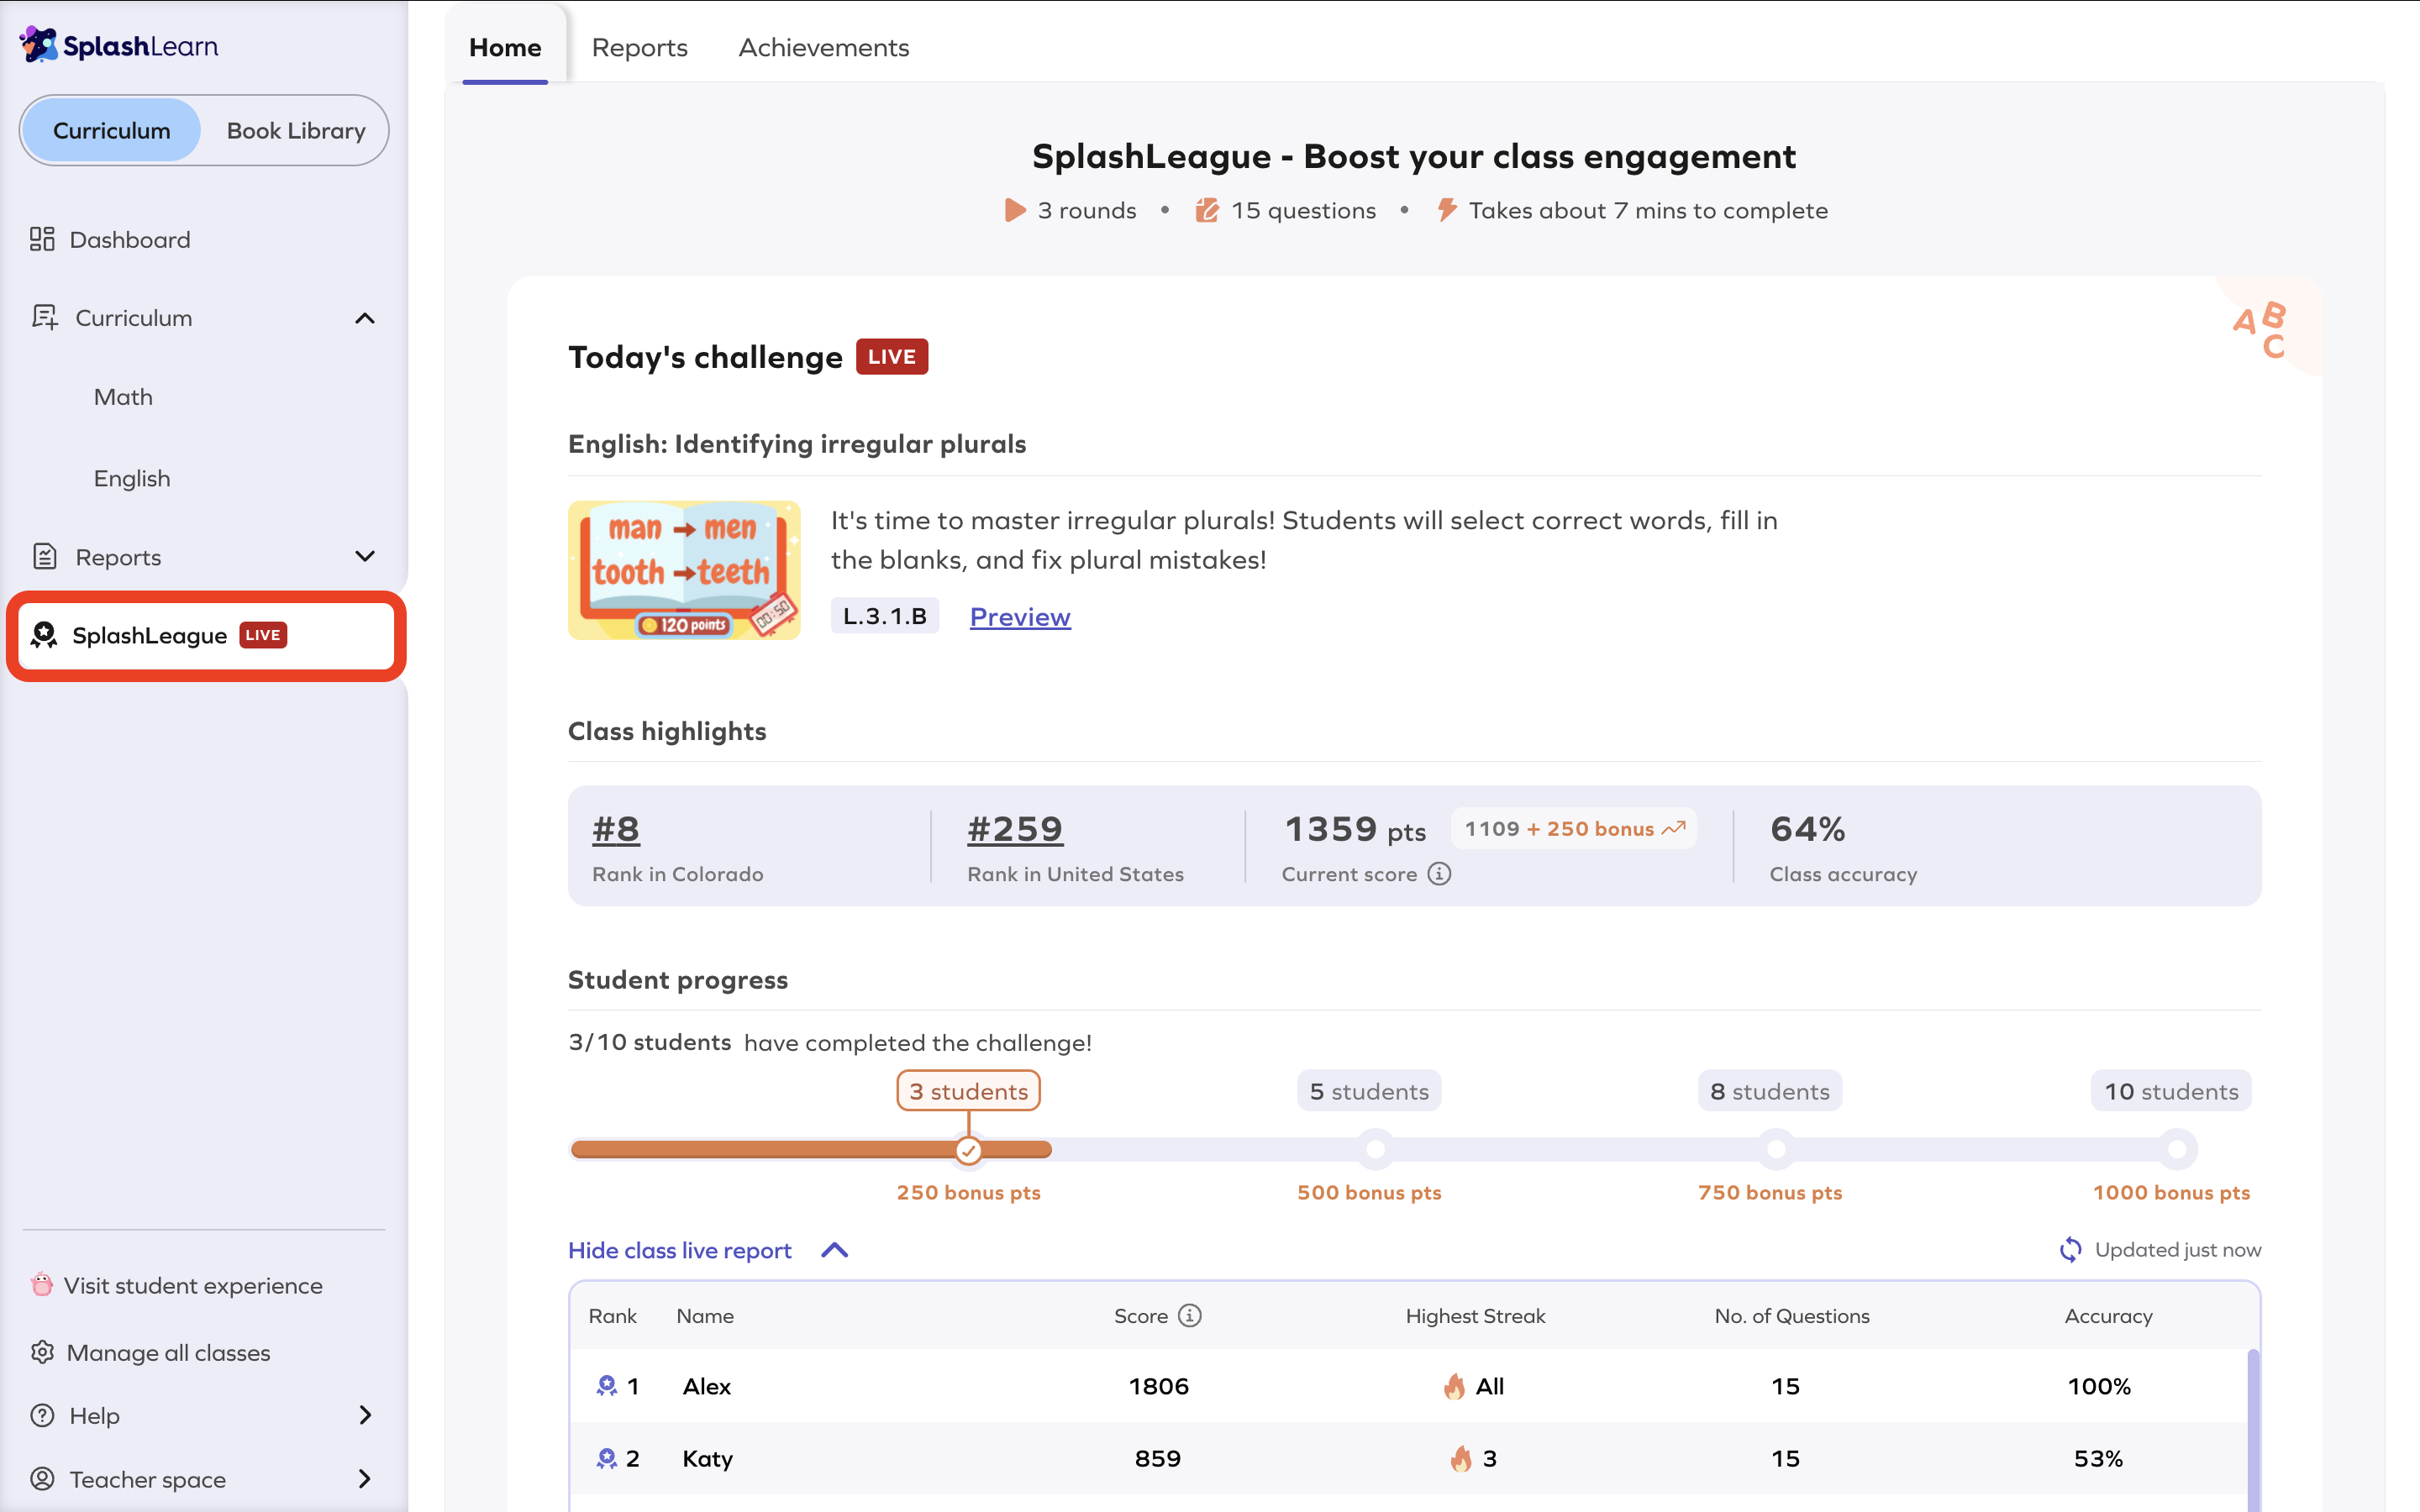Click the flame streak icon in Katy's row
The width and height of the screenshot is (2420, 1512).
coord(1461,1458)
